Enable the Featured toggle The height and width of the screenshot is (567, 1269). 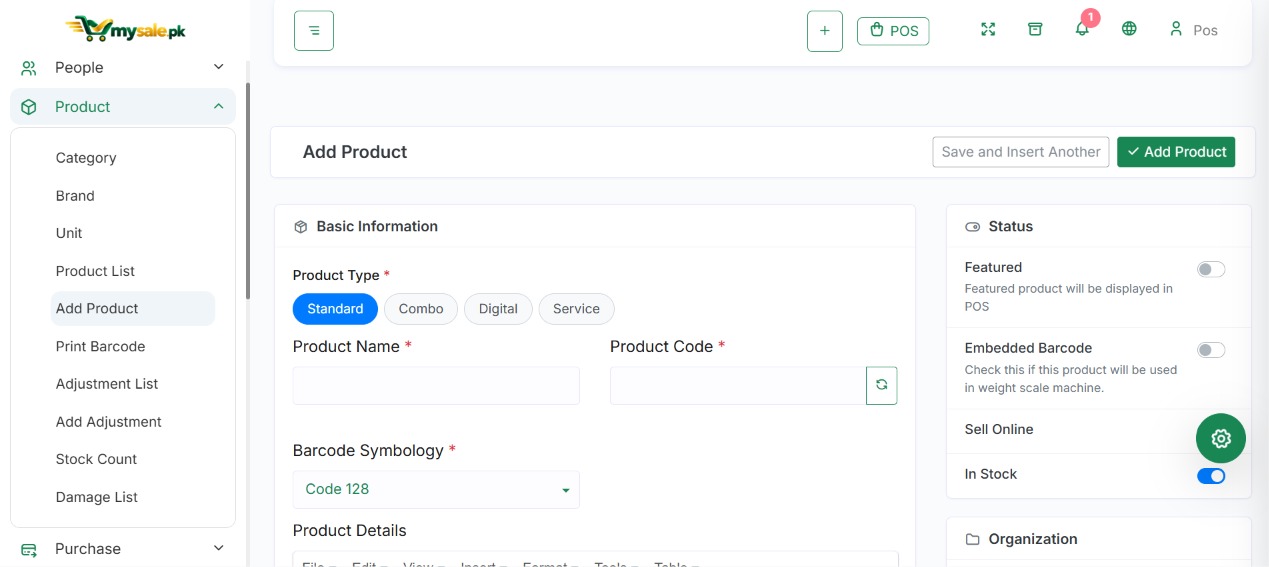[1211, 269]
